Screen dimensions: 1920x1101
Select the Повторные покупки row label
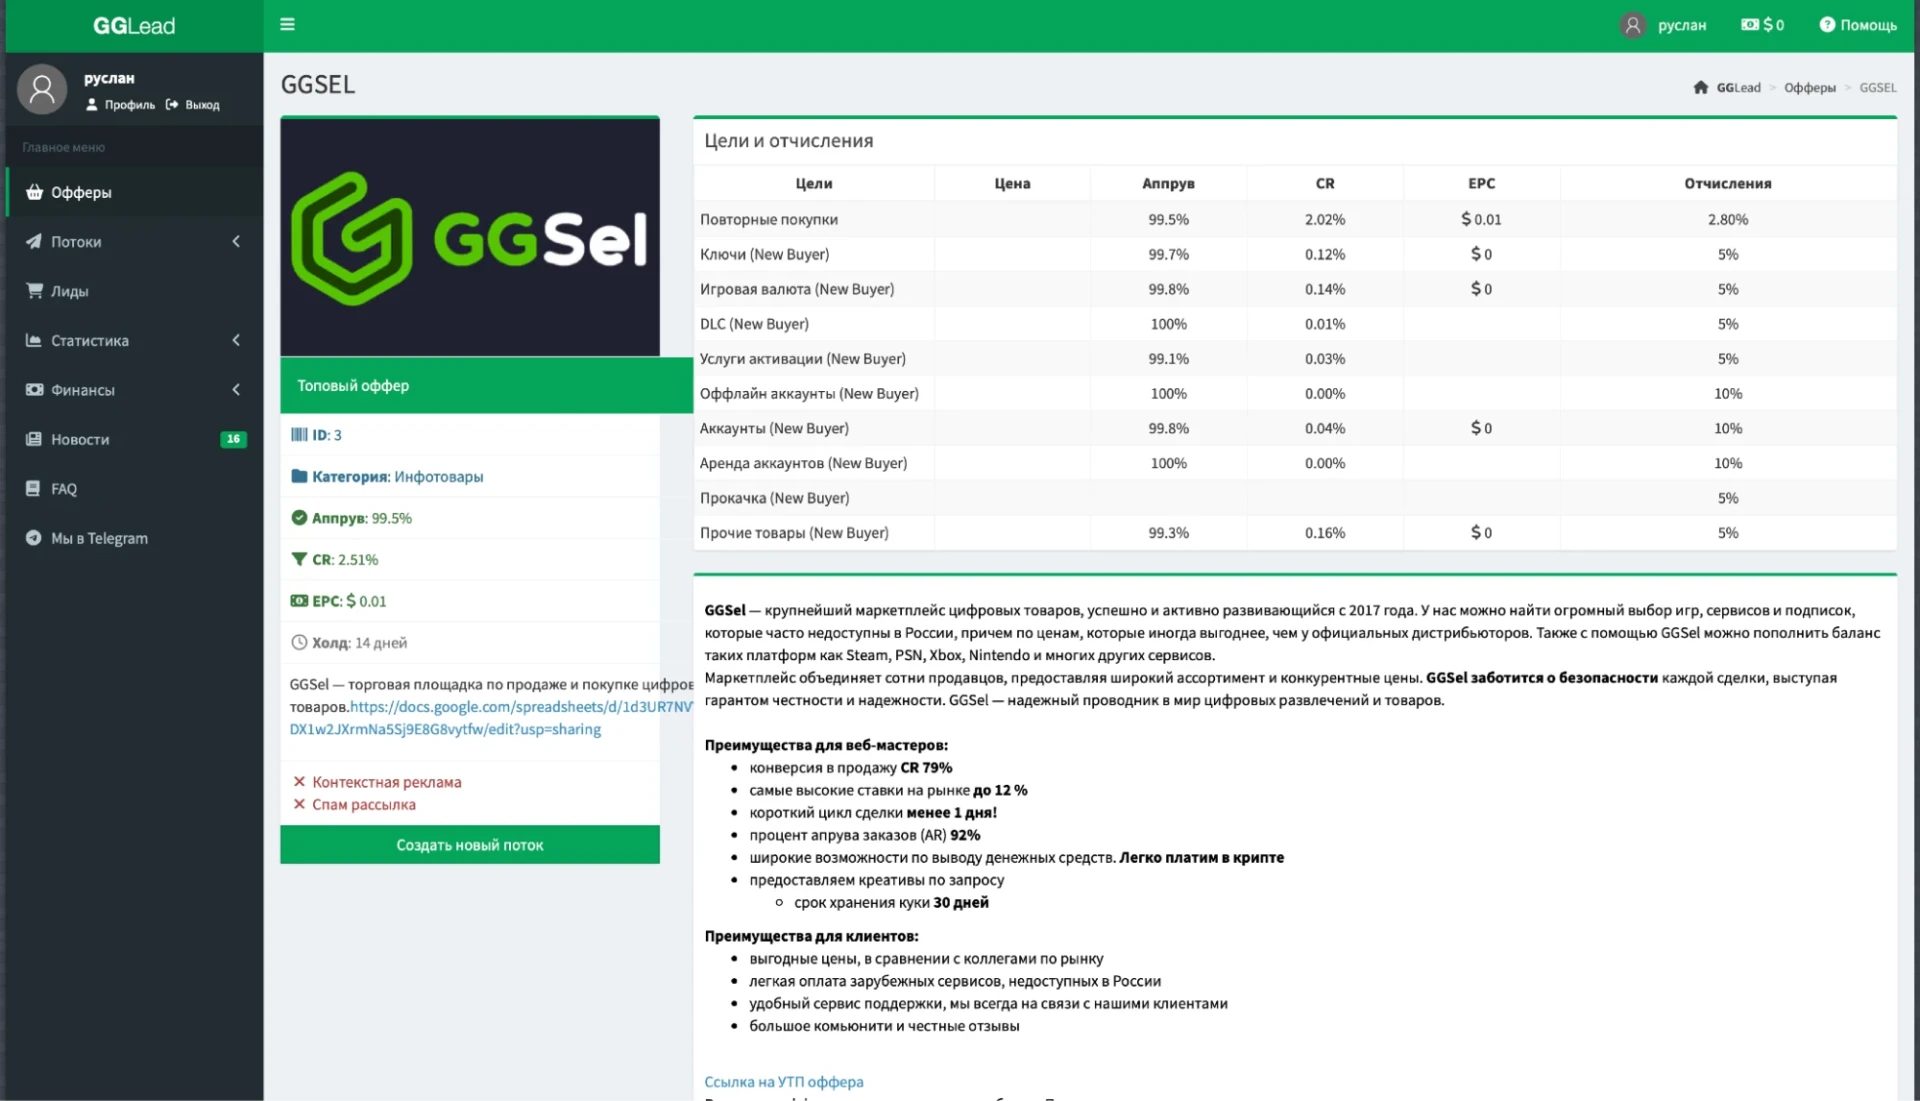point(769,220)
